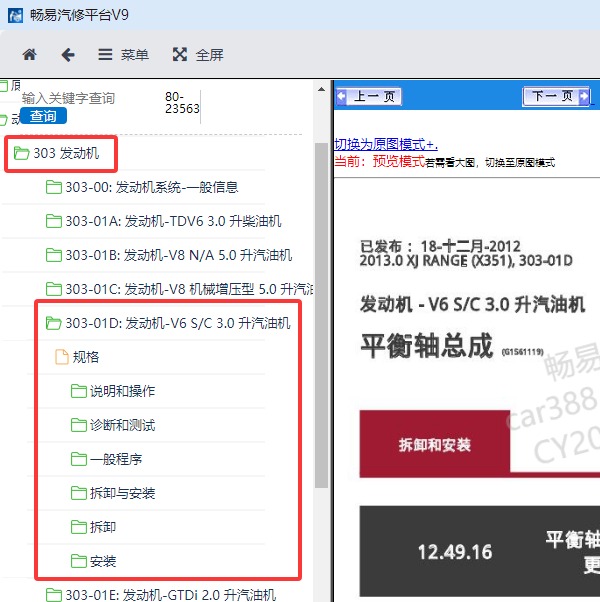Image resolution: width=600 pixels, height=602 pixels.
Task: Click the 发动机 - V6 S/C 3.0 升汽油机 title
Action: (x=473, y=304)
